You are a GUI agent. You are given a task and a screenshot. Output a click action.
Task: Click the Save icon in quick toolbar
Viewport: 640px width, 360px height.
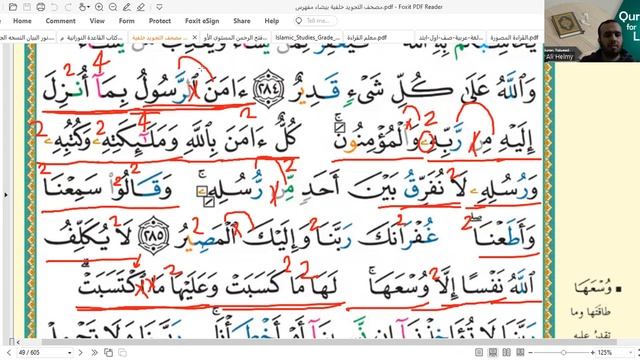point(27,7)
